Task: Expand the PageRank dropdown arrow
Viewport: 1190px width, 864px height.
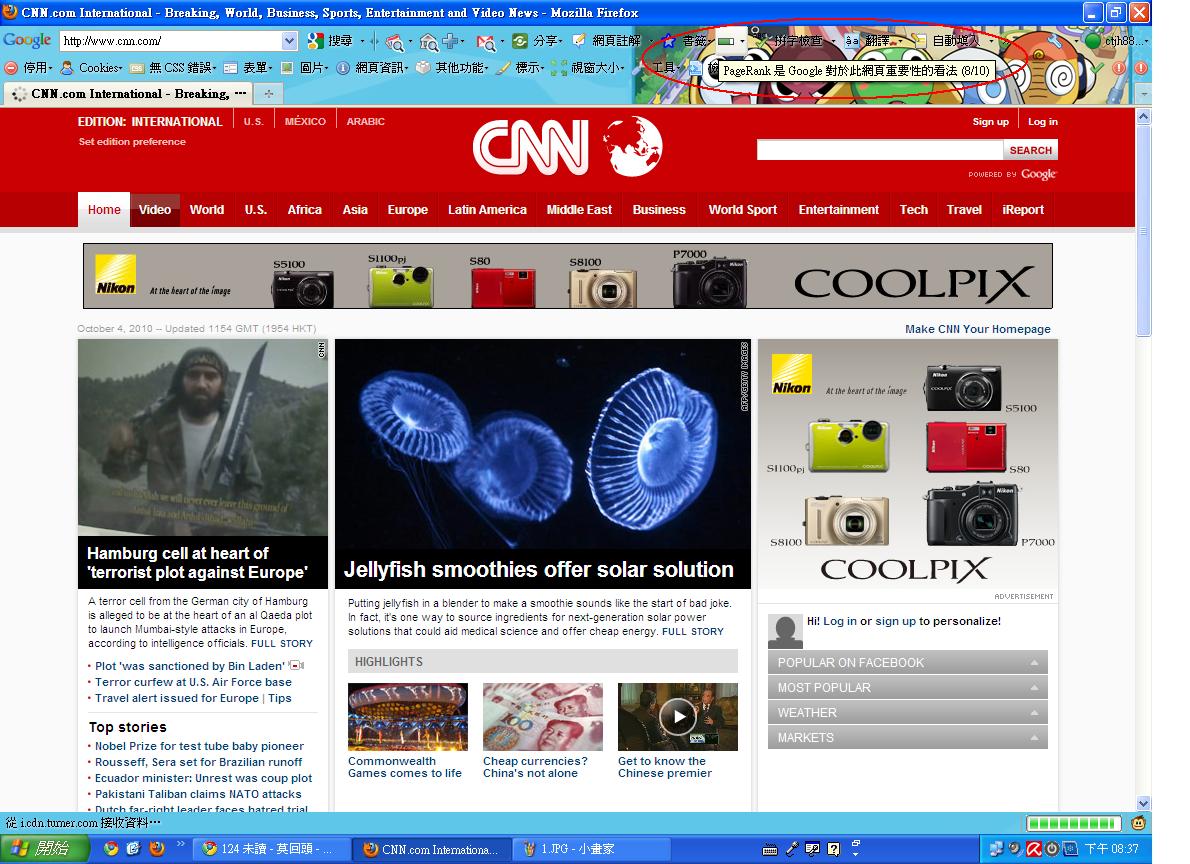Action: [x=742, y=41]
